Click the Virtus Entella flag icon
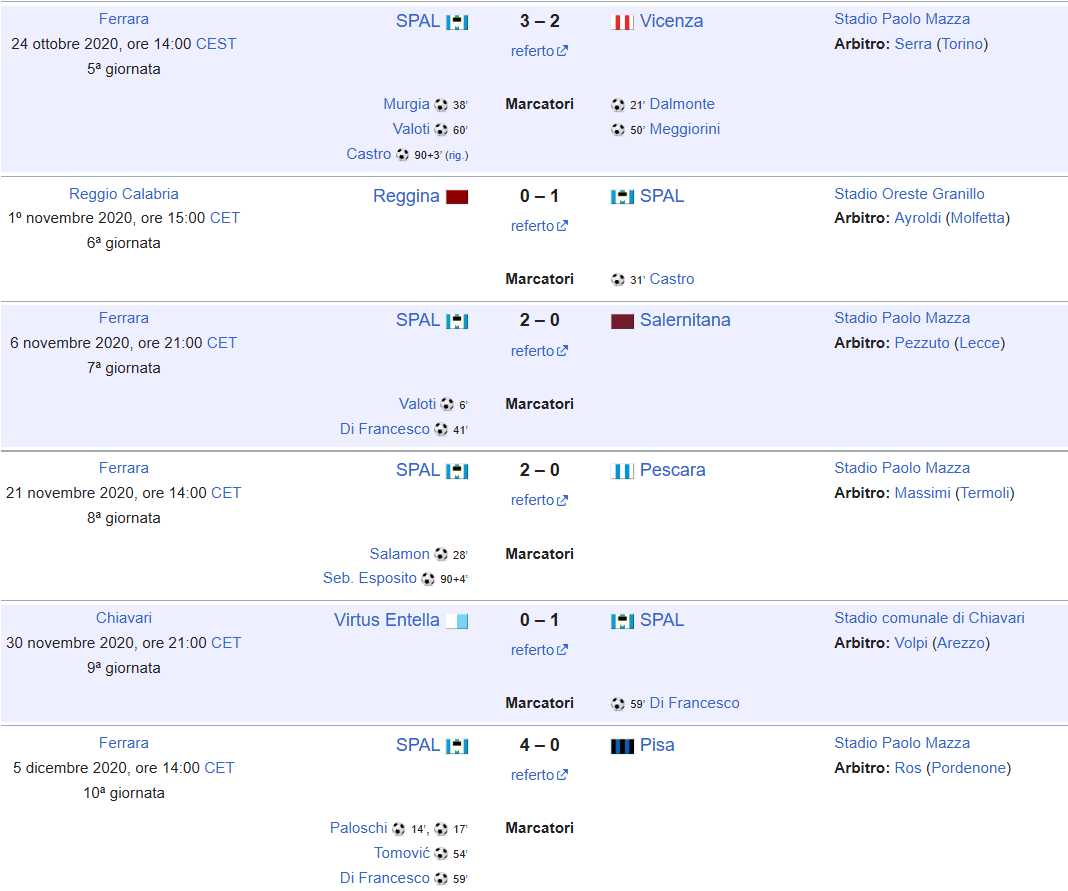This screenshot has width=1068, height=891. 457,621
